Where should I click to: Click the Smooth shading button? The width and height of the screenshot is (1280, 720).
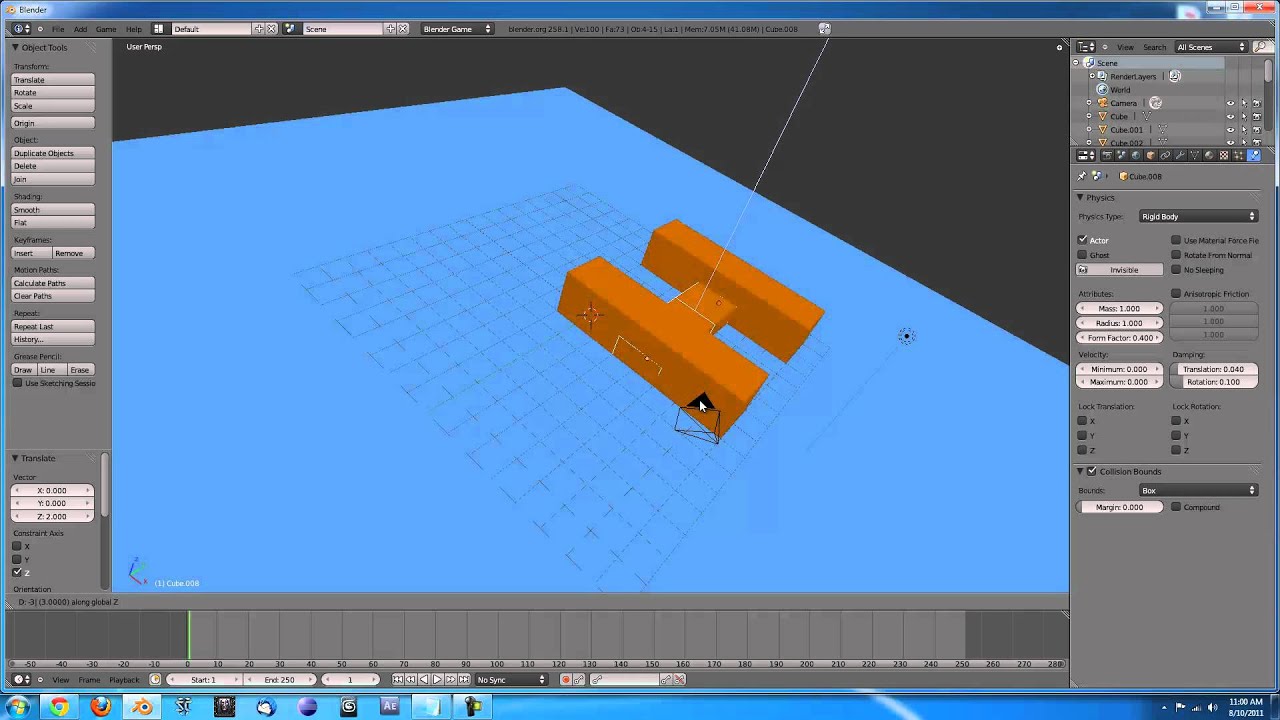pos(53,210)
